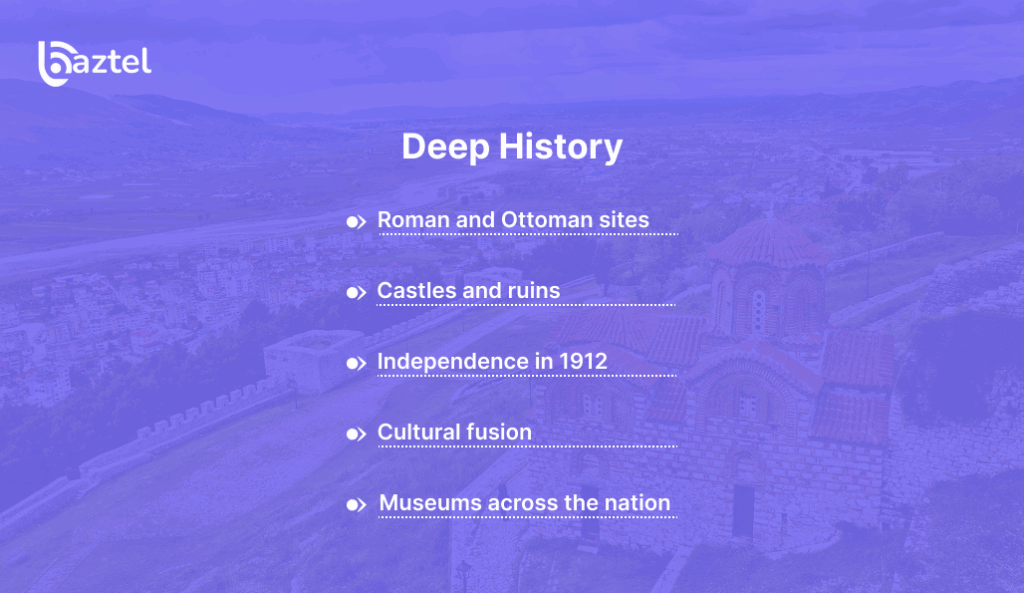Screen dimensions: 1024x593
Task: Select the baztel wordmark text
Action: pyautogui.click(x=110, y=62)
